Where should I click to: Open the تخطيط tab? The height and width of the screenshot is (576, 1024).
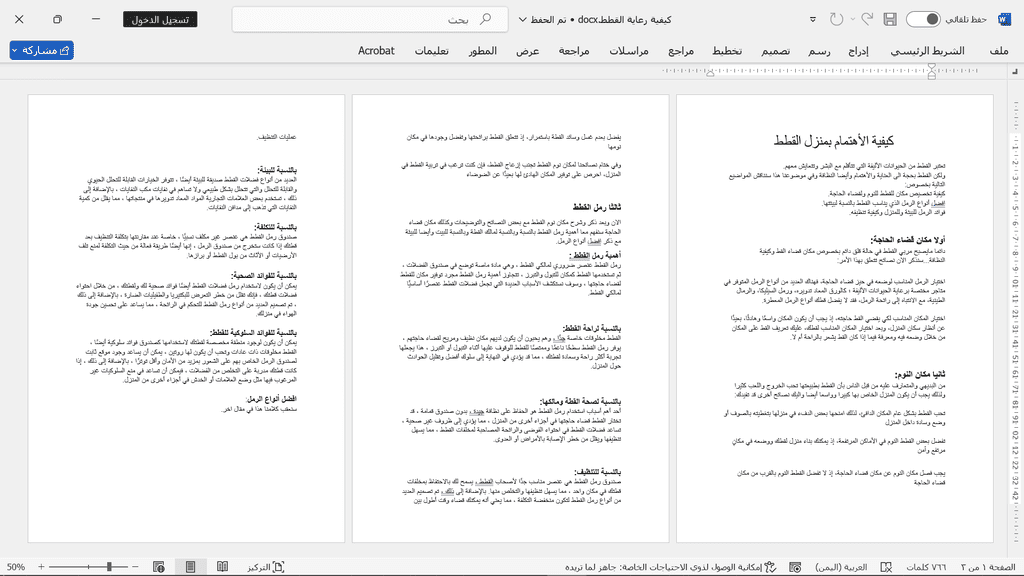point(727,51)
